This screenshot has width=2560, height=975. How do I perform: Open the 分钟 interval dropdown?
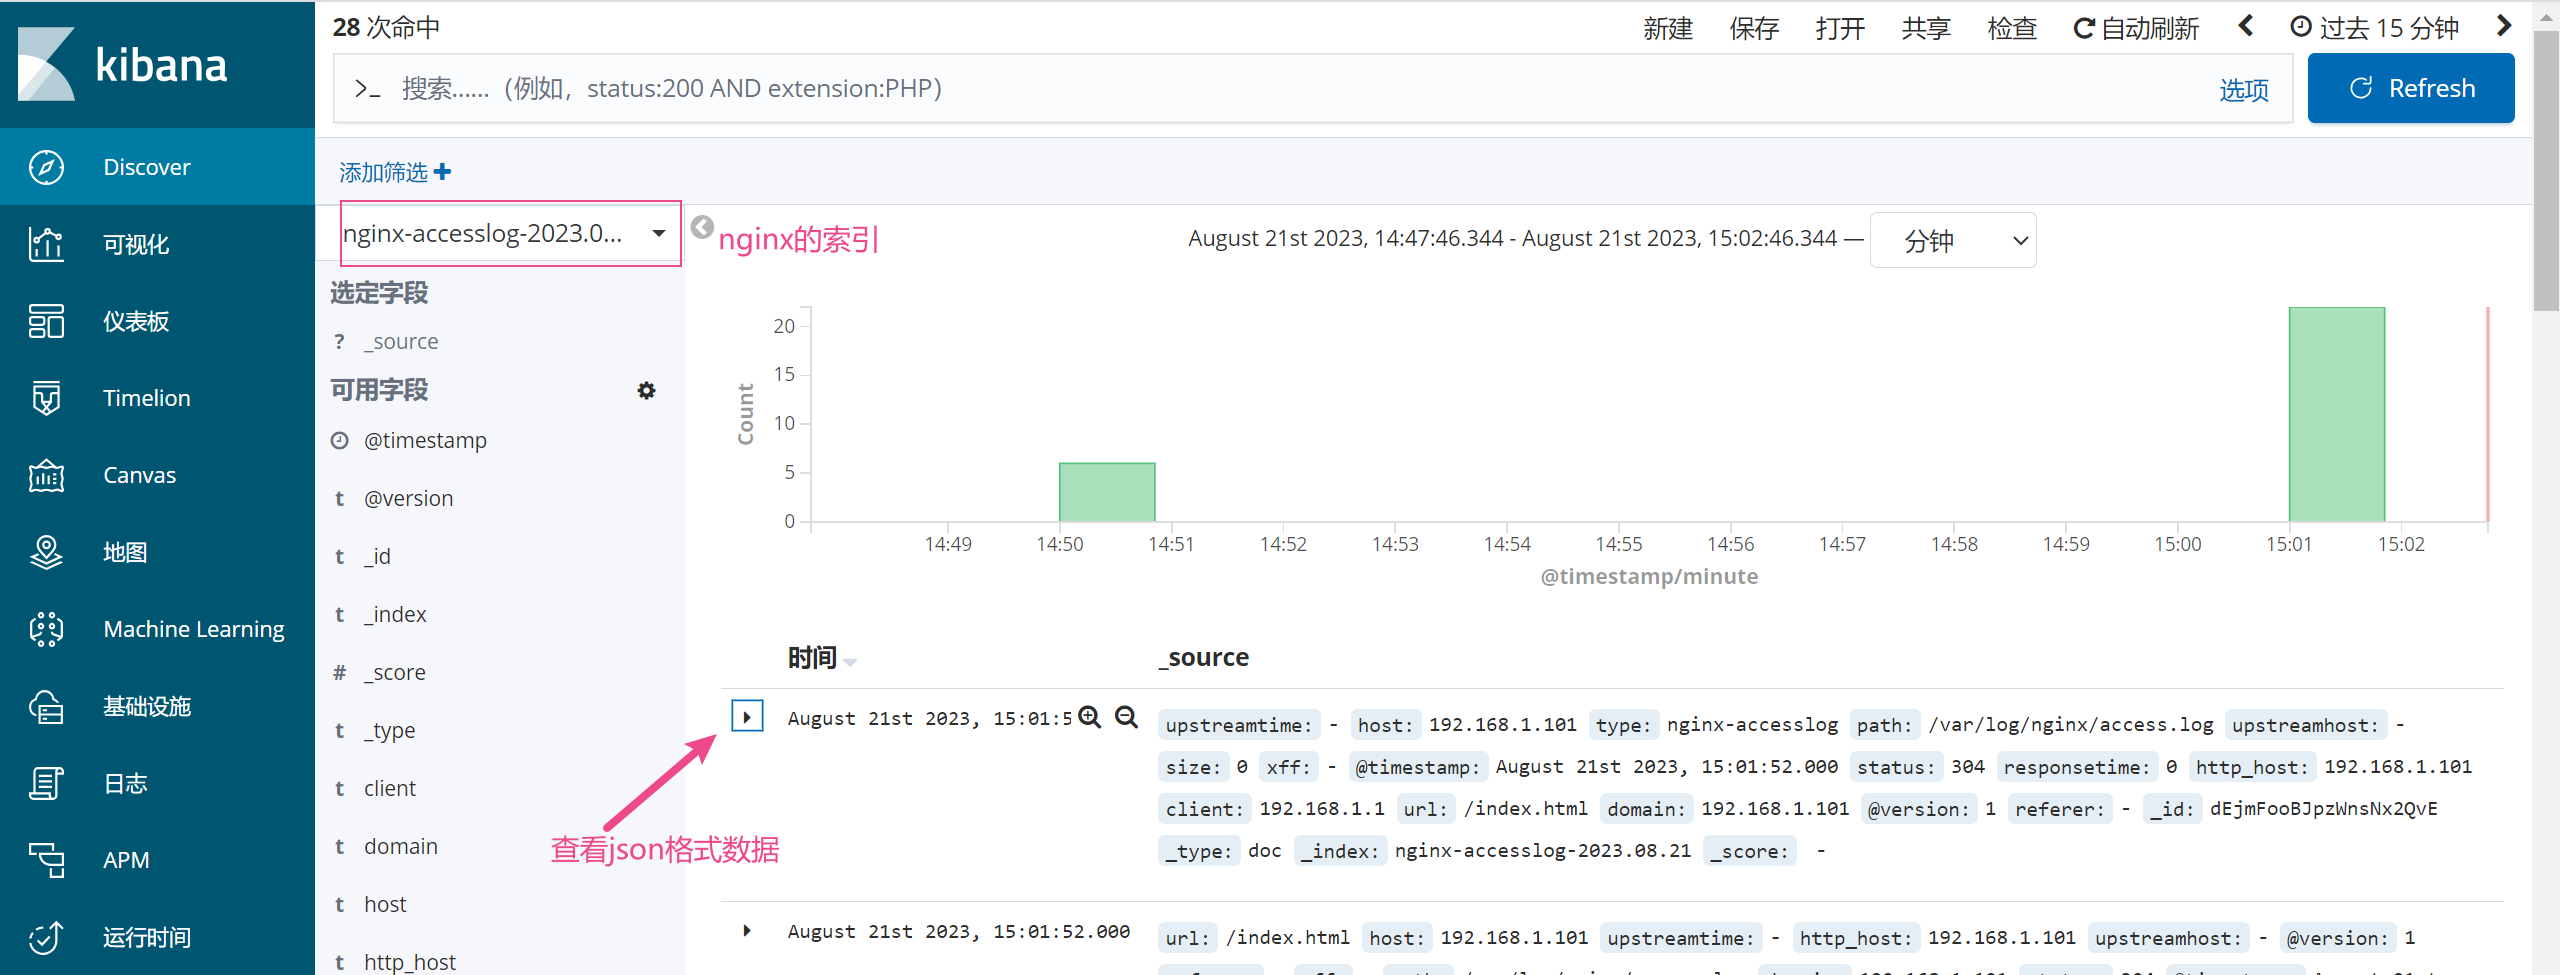(1952, 240)
